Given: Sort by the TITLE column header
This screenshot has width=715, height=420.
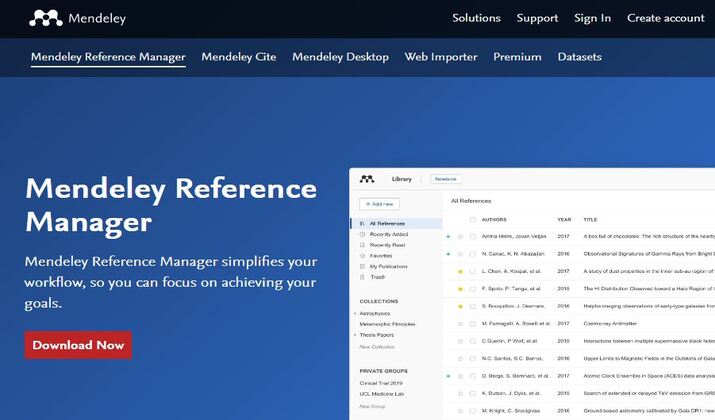Looking at the screenshot, I should 590,220.
